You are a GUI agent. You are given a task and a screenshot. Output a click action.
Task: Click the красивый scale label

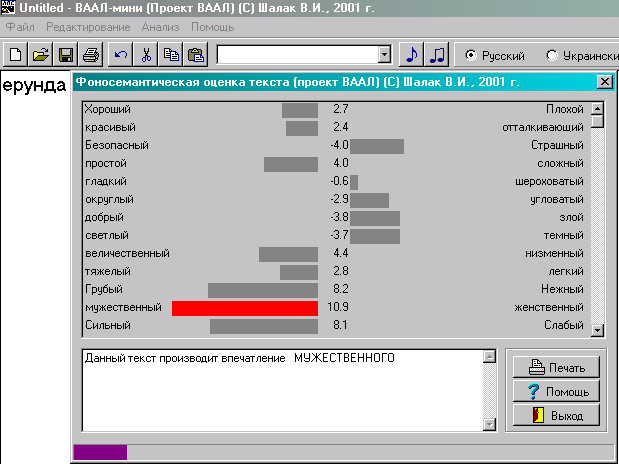[x=110, y=128]
